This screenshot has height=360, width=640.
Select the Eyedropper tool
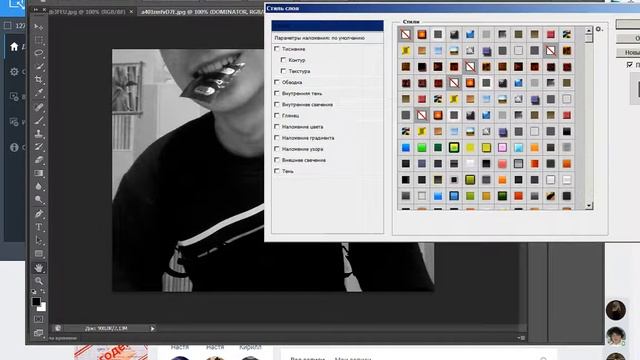(x=39, y=93)
